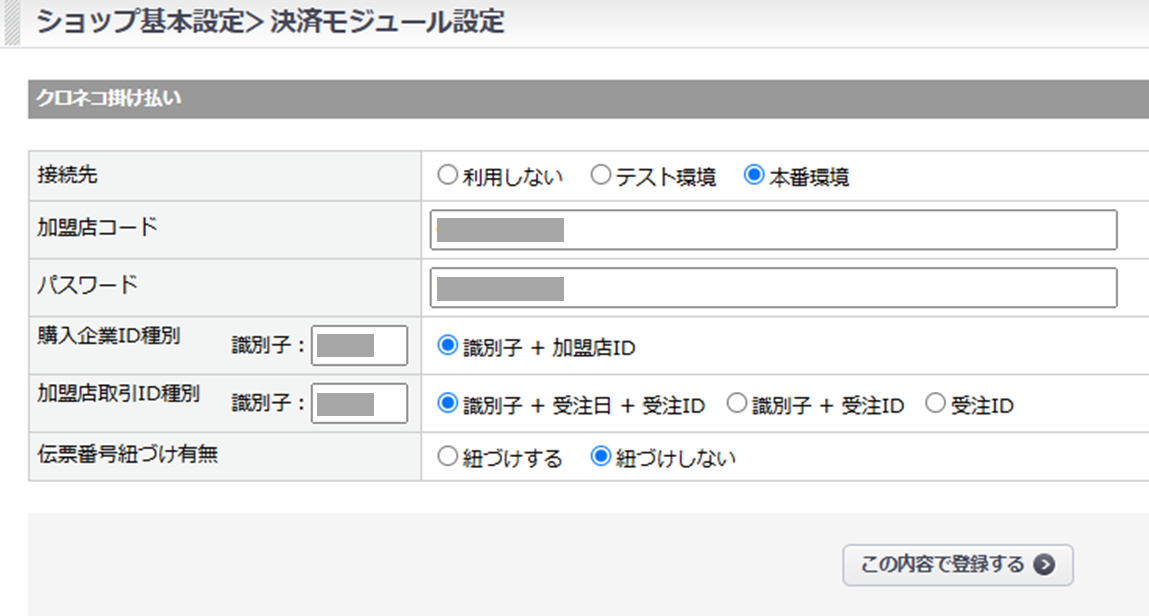Viewport: 1149px width, 616px height.
Task: Choose テスト環境 as the connection target
Action: tap(601, 177)
